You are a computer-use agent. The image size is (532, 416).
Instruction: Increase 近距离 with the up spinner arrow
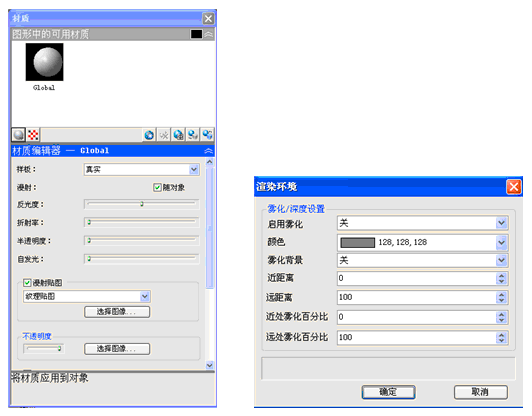pyautogui.click(x=501, y=276)
